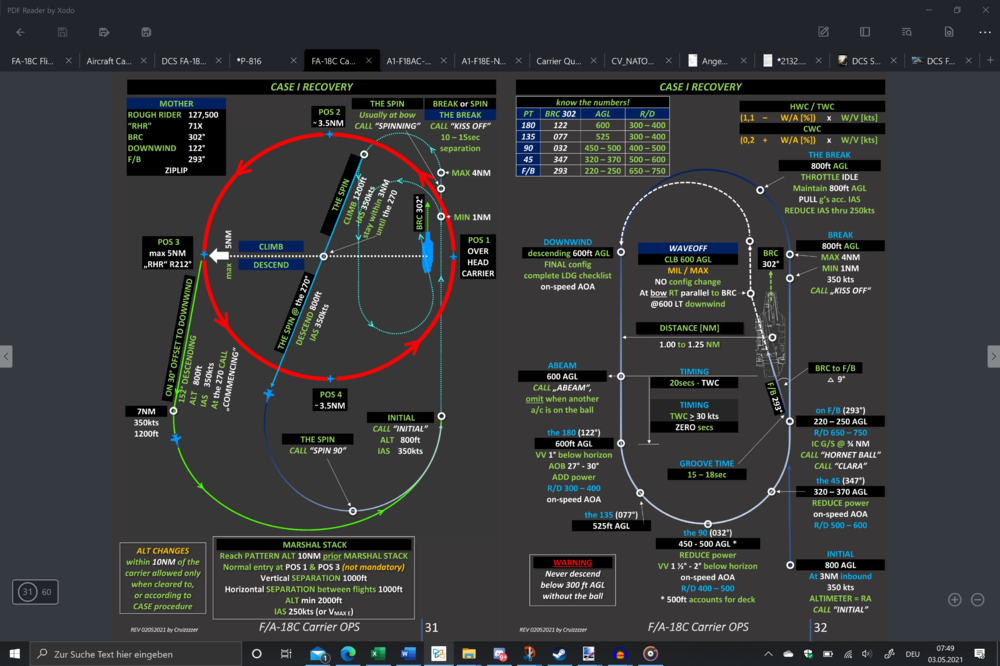Viewport: 1000px width, 666px height.
Task: Switch to the DCS FA-18... tab
Action: (184, 61)
